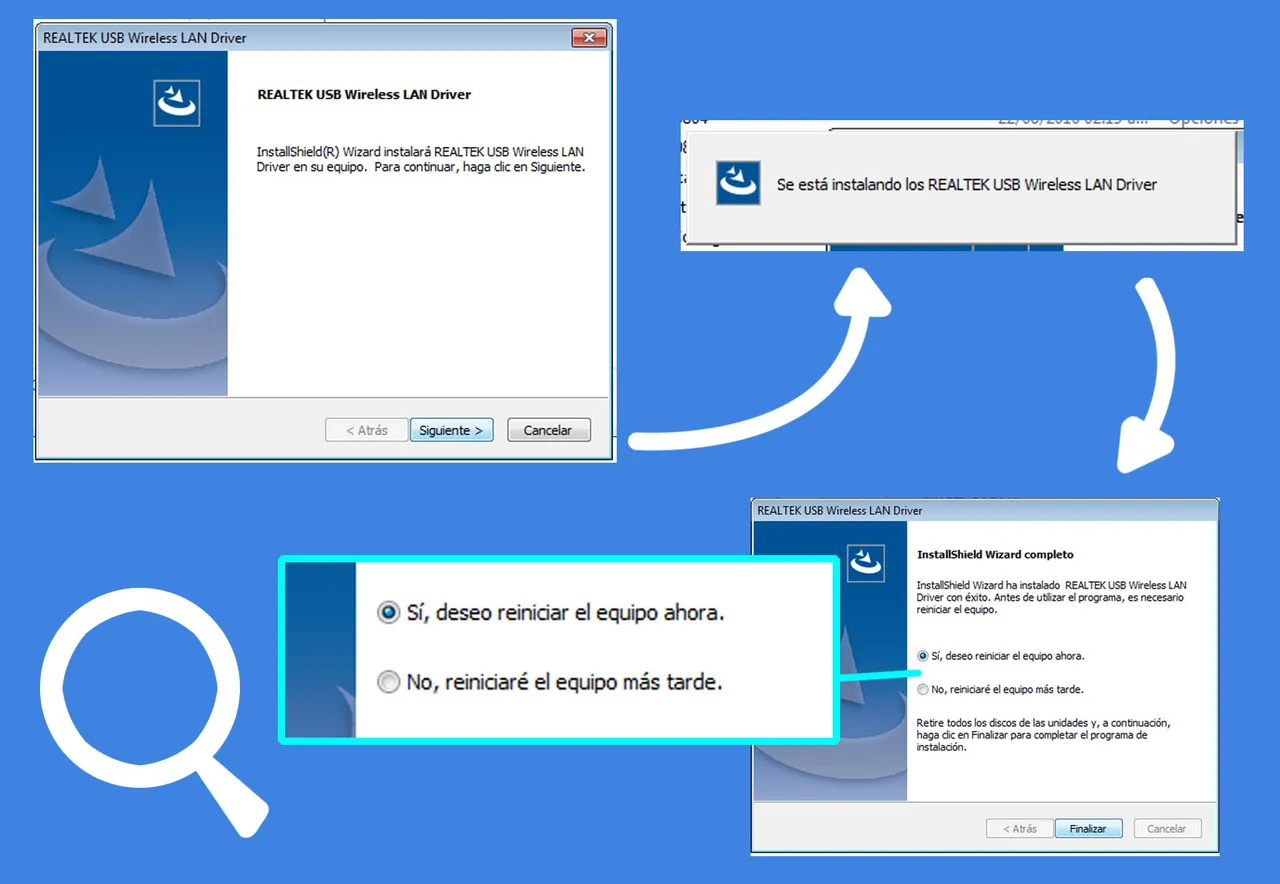Viewport: 1280px width, 884px height.
Task: Select 'Sí, deseo reiniciar' radio in Finalizar dialog
Action: (922, 656)
